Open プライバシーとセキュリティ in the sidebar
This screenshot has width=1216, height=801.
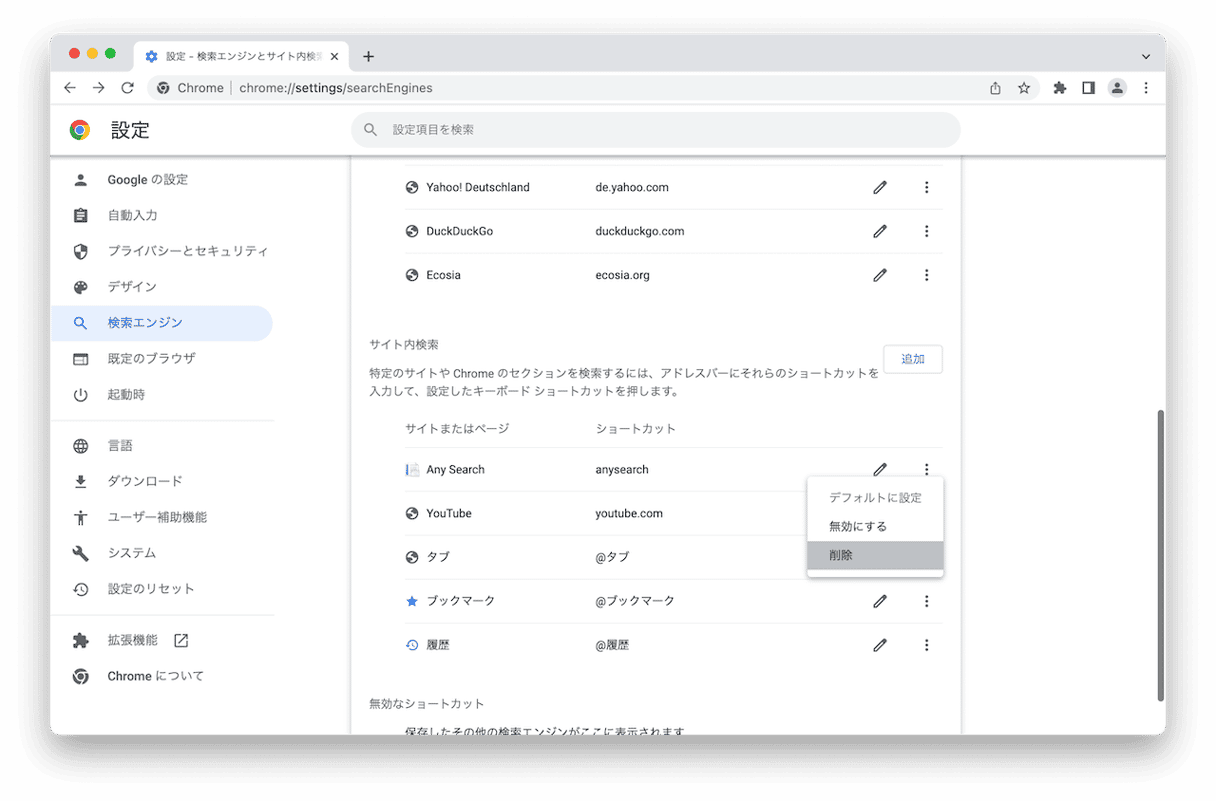[186, 251]
